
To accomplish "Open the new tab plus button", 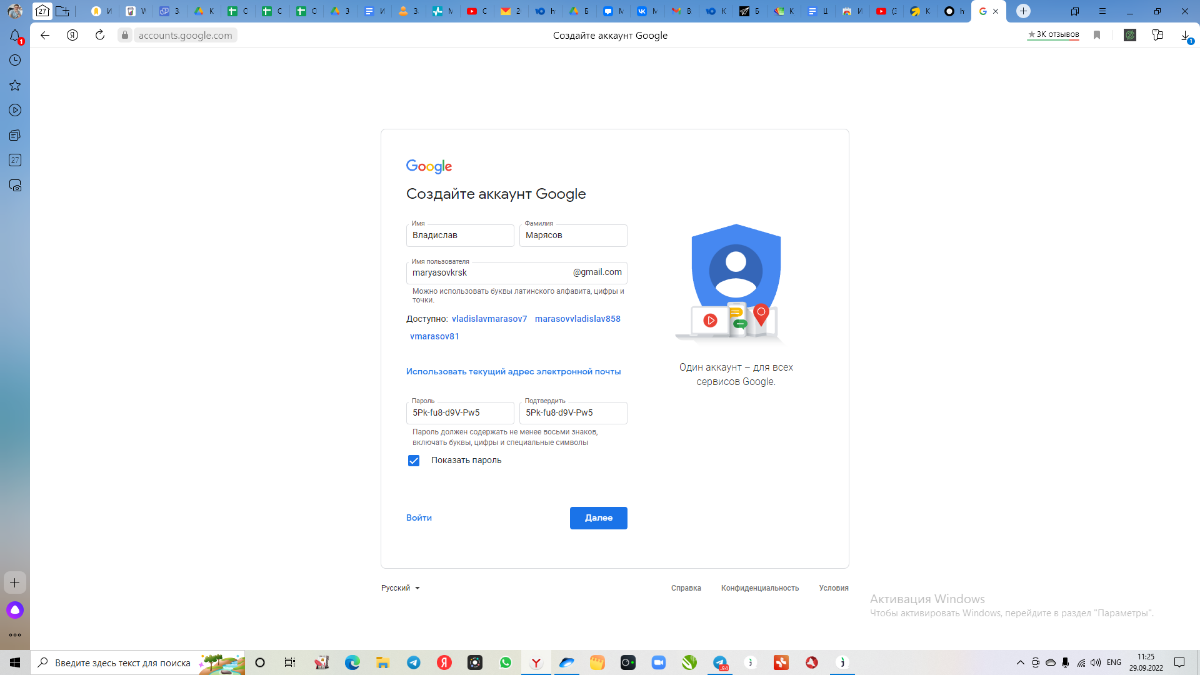I will tap(1023, 11).
